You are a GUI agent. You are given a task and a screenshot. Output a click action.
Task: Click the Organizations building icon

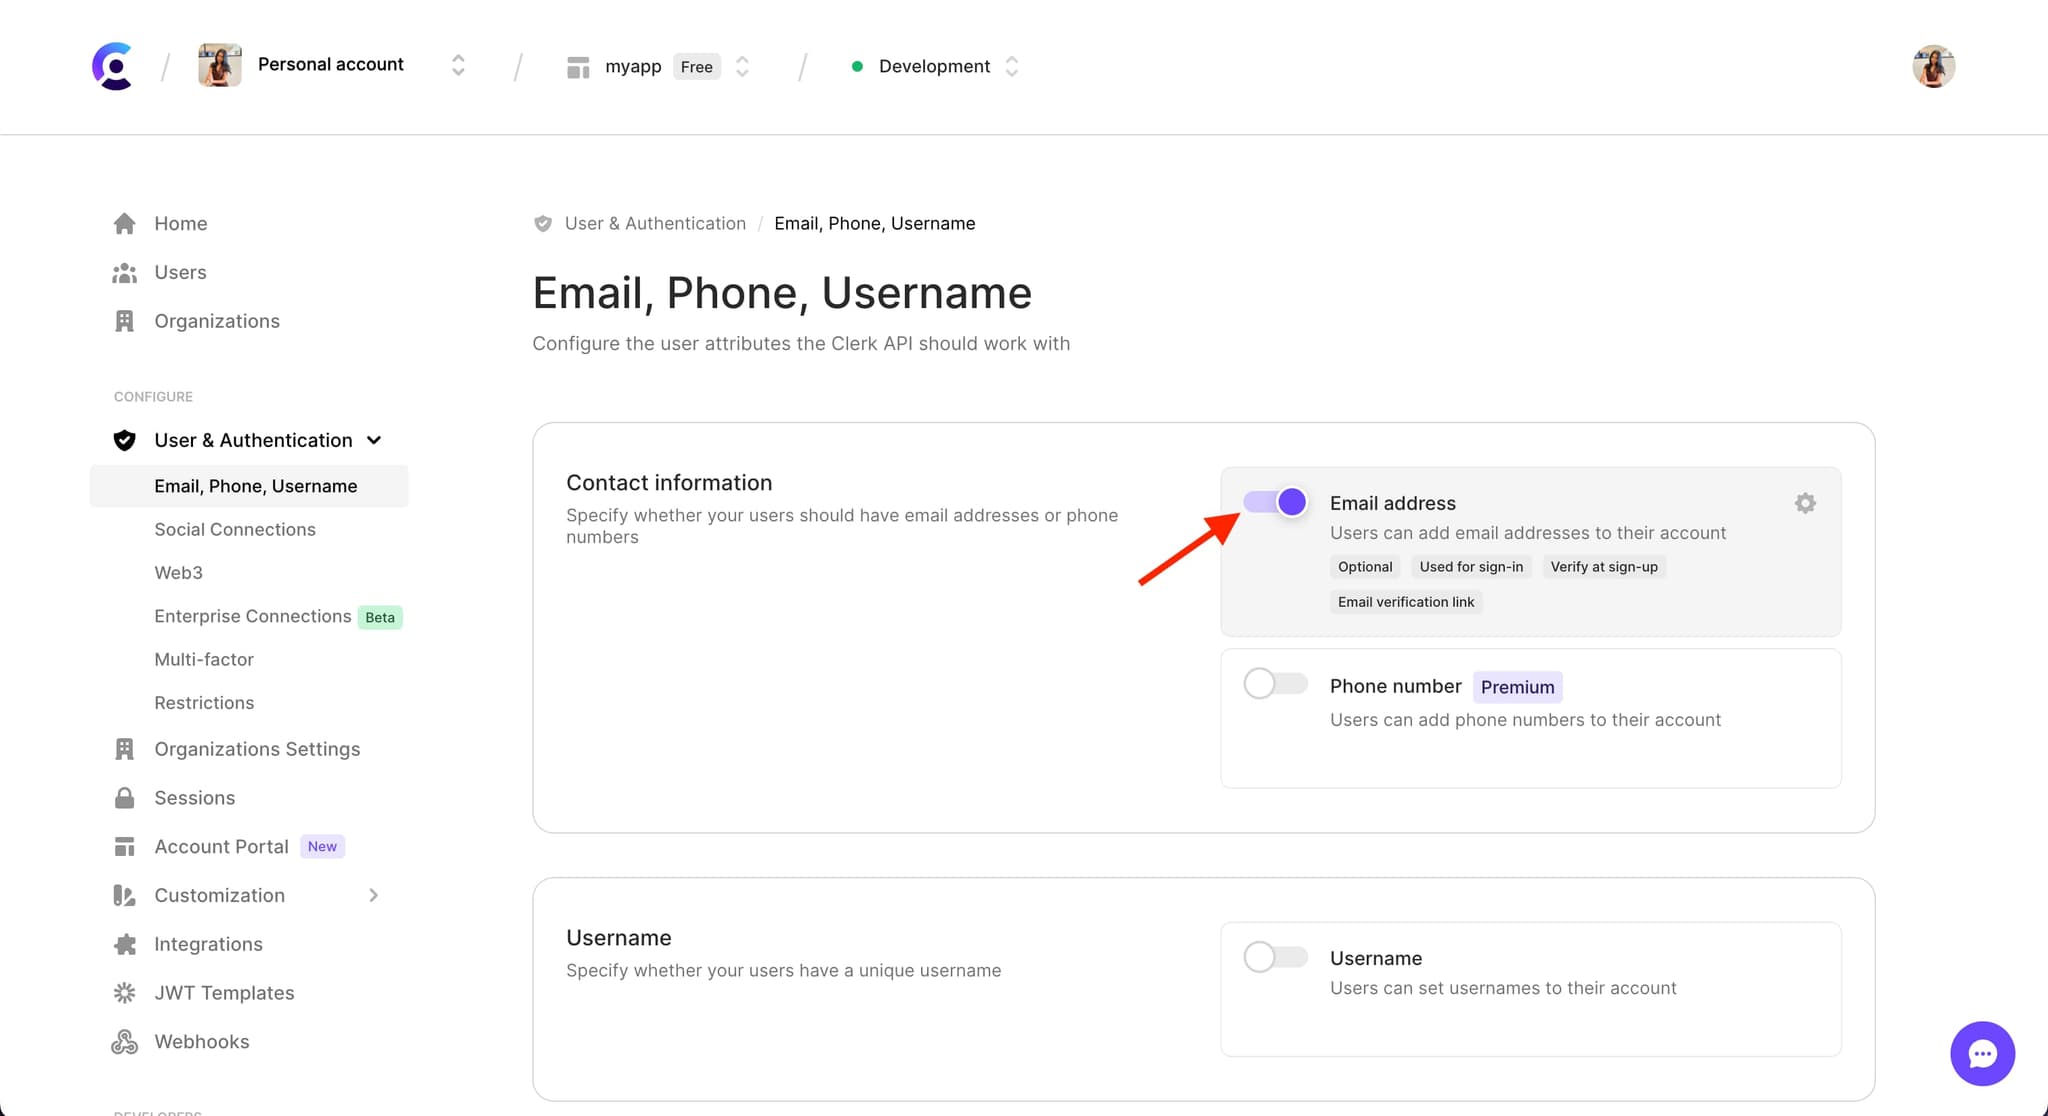[x=124, y=321]
